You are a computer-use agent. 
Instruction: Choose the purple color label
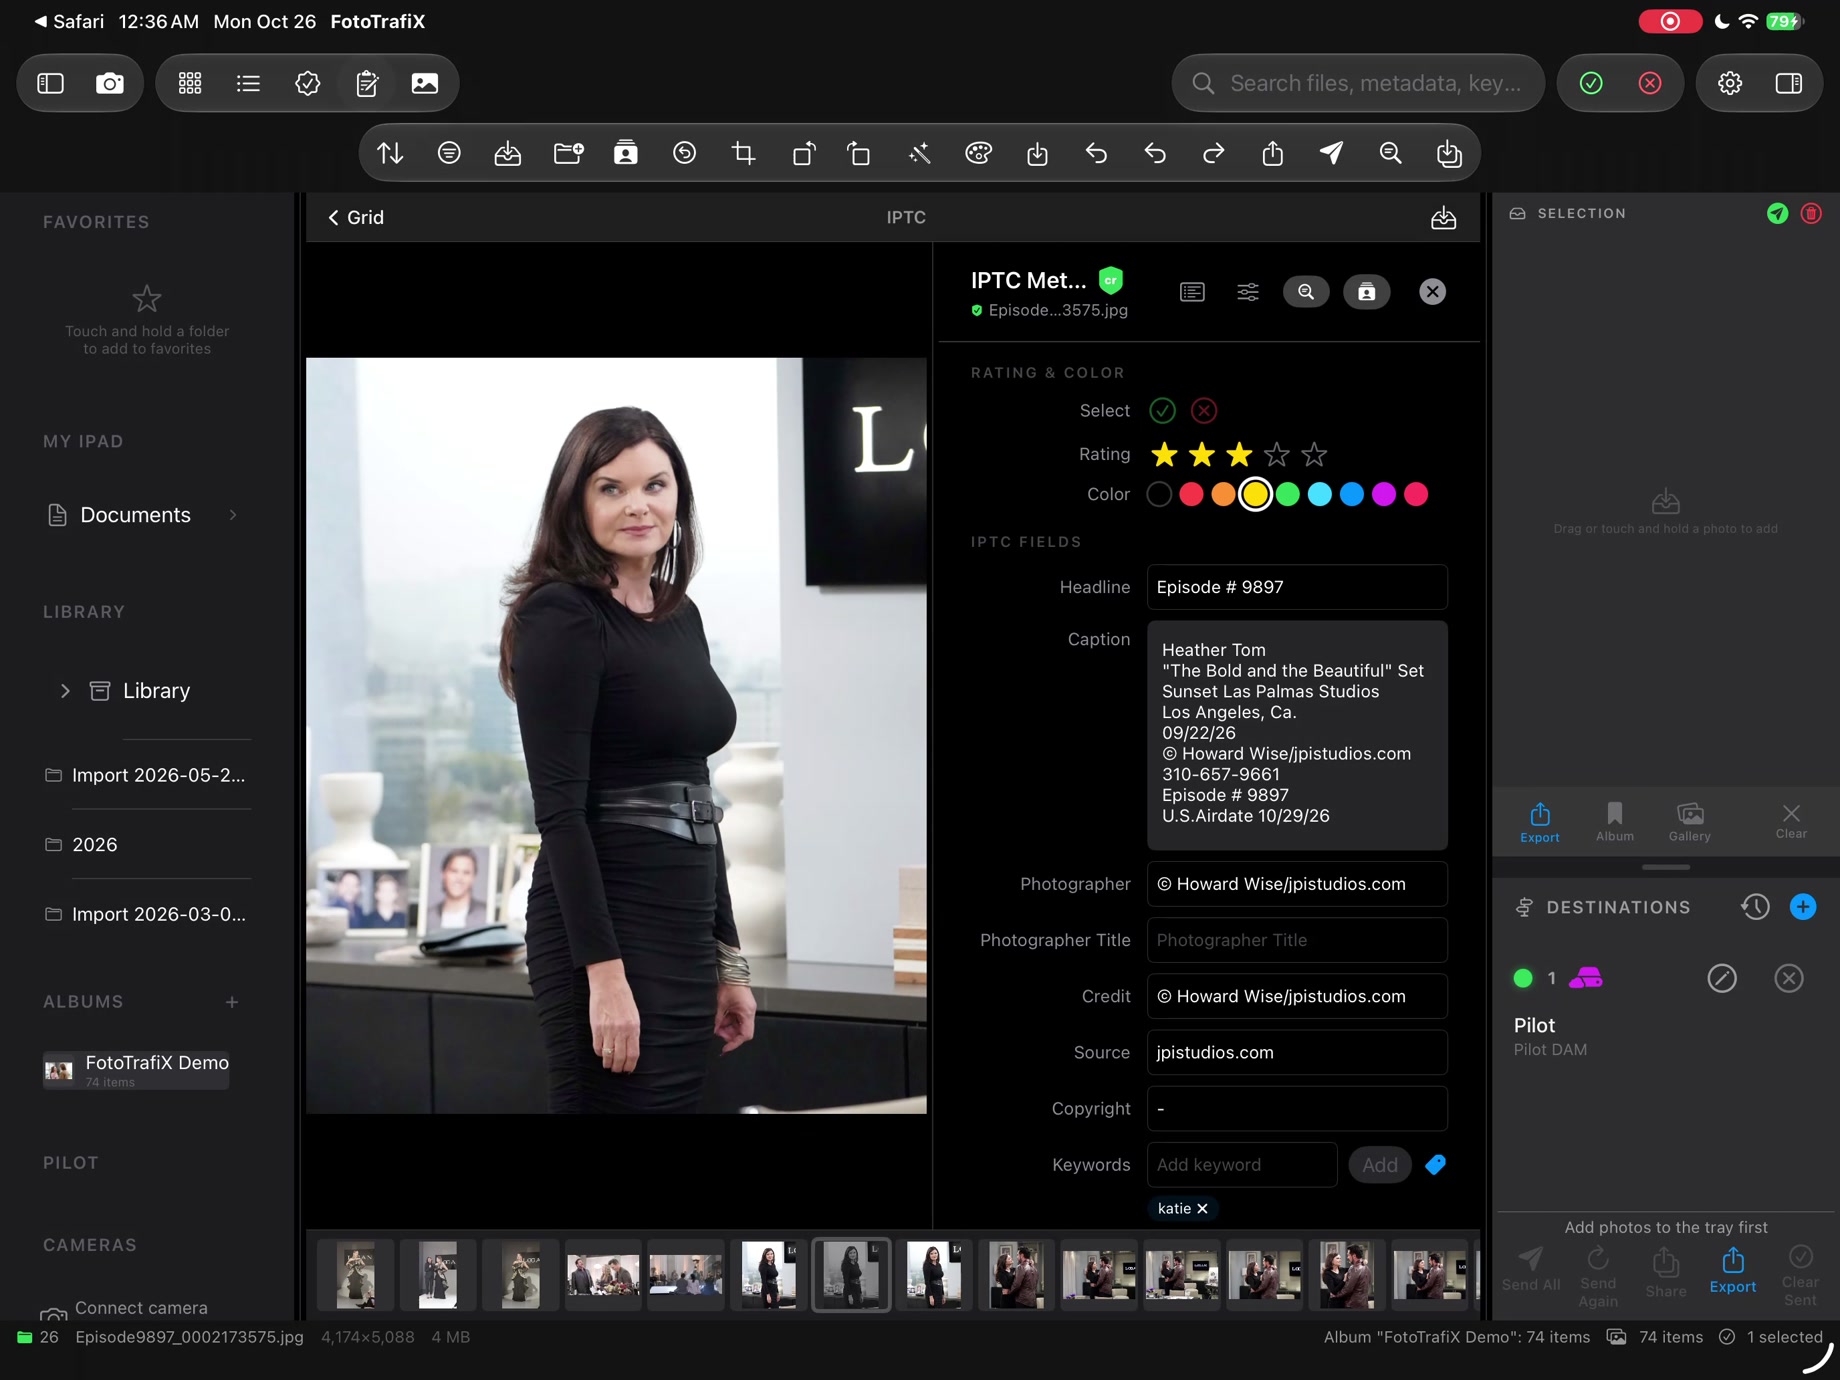point(1383,495)
